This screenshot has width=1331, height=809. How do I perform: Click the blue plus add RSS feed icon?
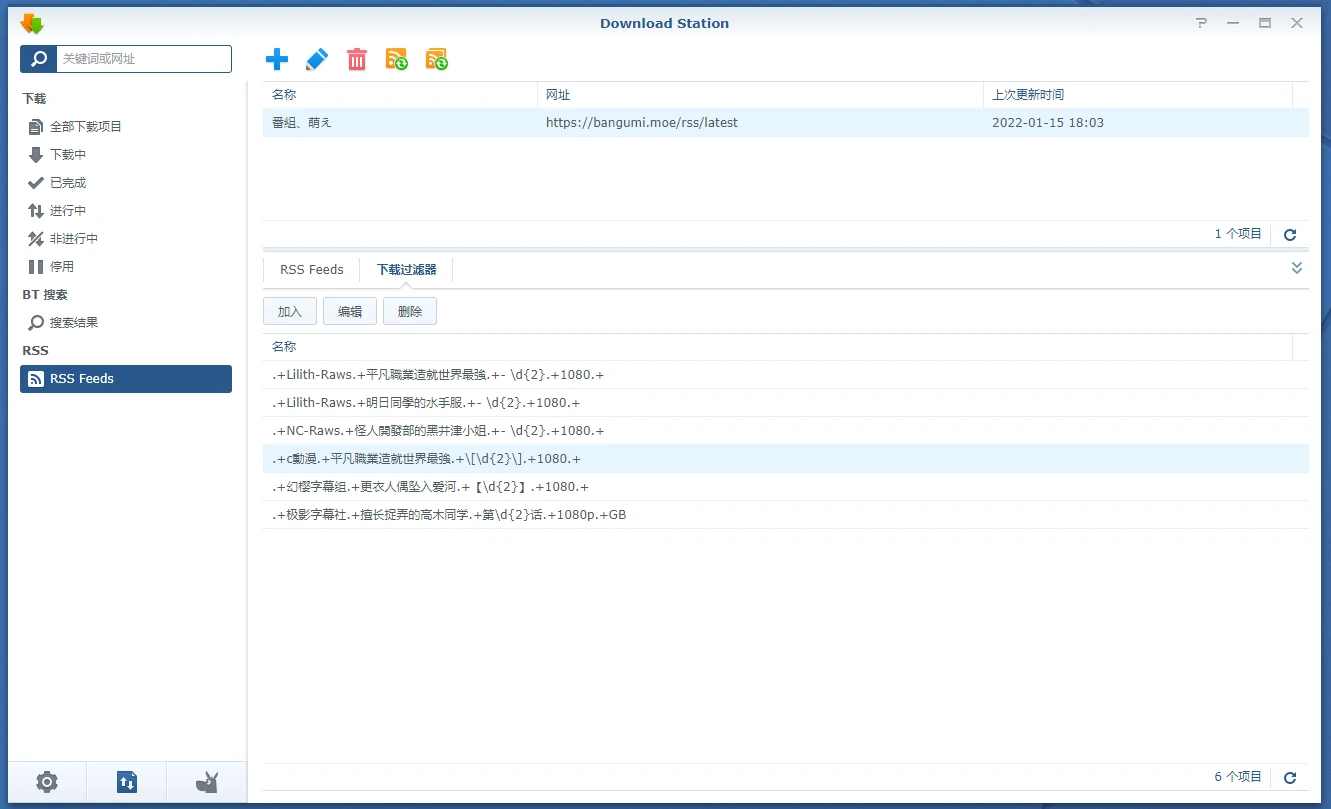click(277, 59)
